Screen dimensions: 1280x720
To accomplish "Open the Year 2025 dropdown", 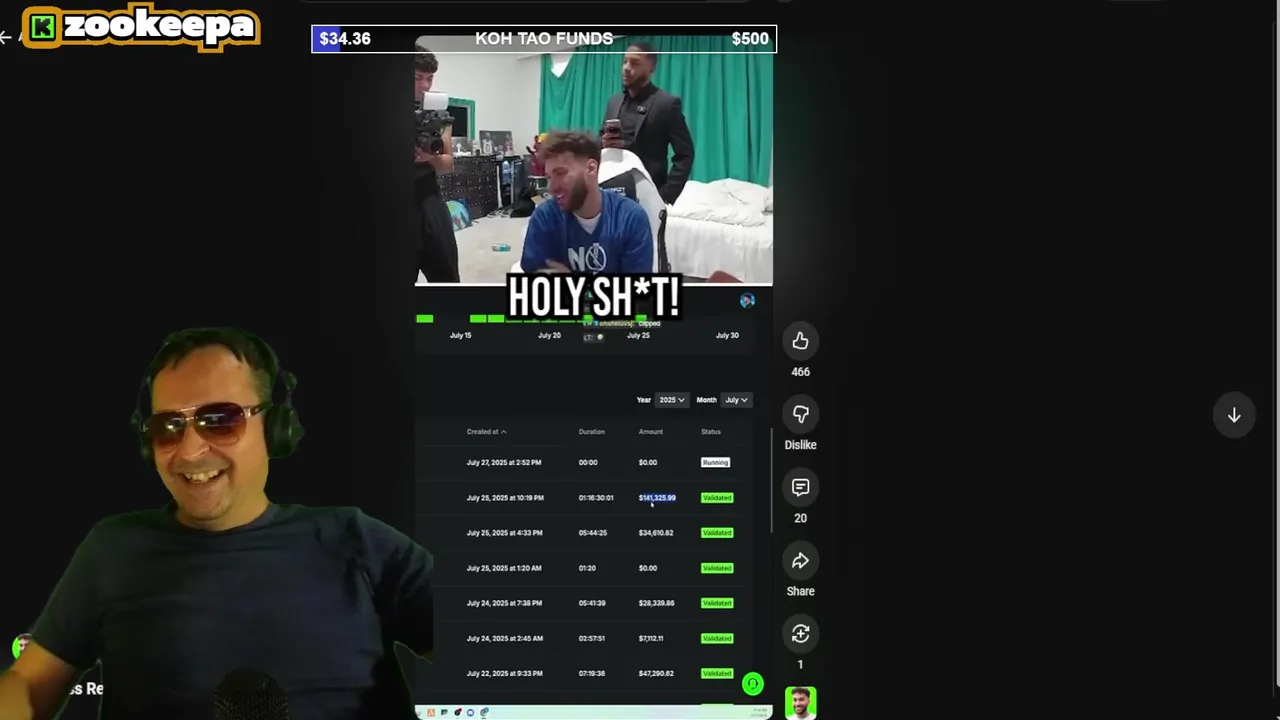I will tap(672, 400).
